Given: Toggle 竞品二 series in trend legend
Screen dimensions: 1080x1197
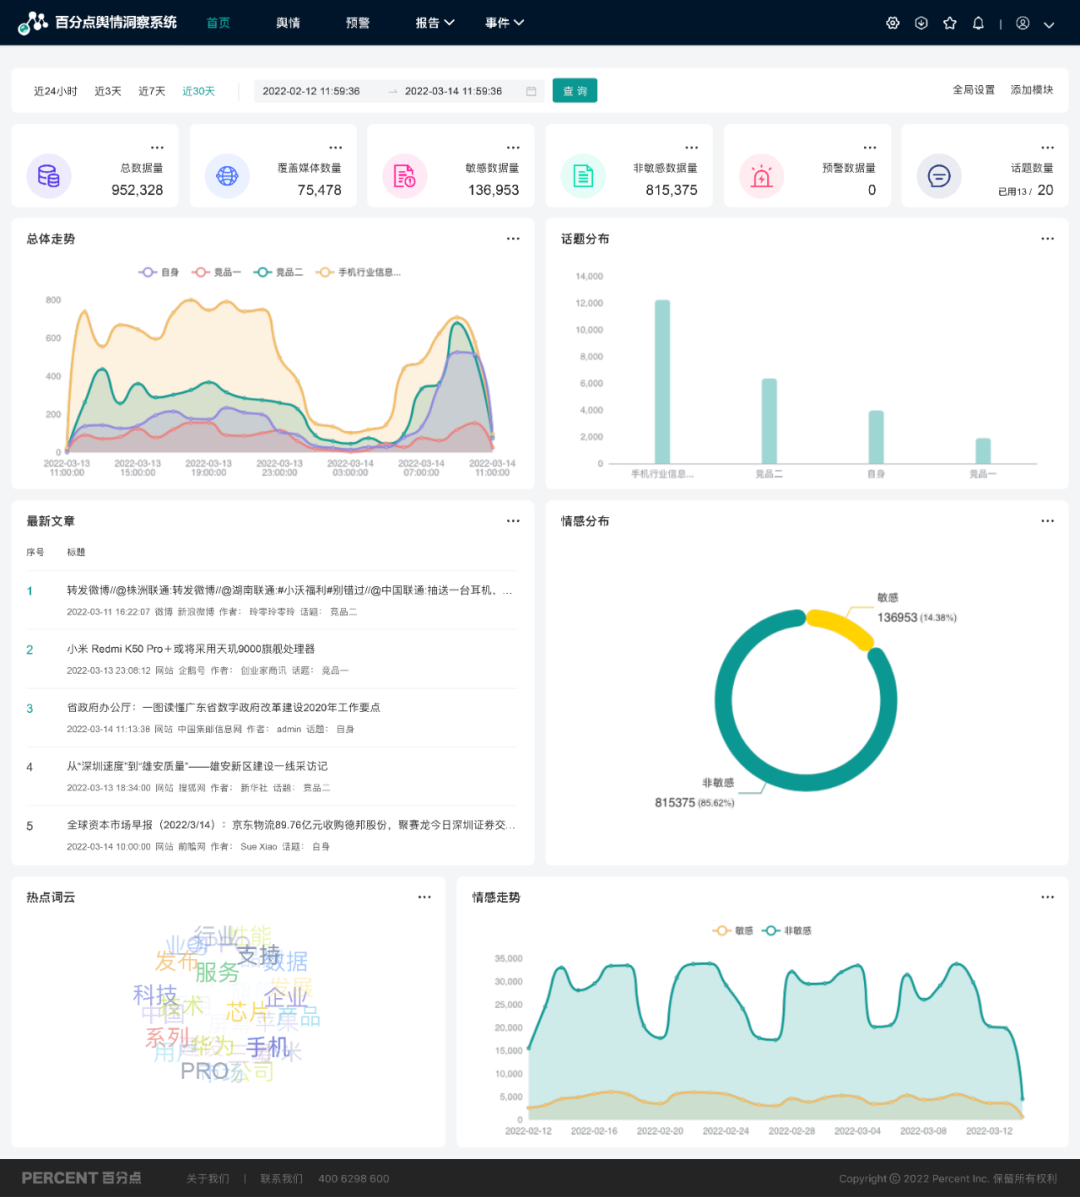Looking at the screenshot, I should (279, 272).
